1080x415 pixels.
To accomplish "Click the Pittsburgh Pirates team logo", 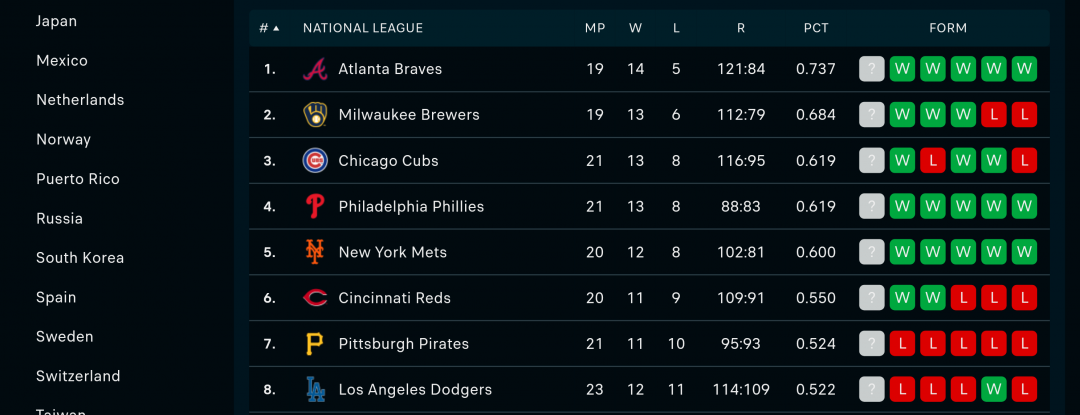I will click(x=315, y=344).
